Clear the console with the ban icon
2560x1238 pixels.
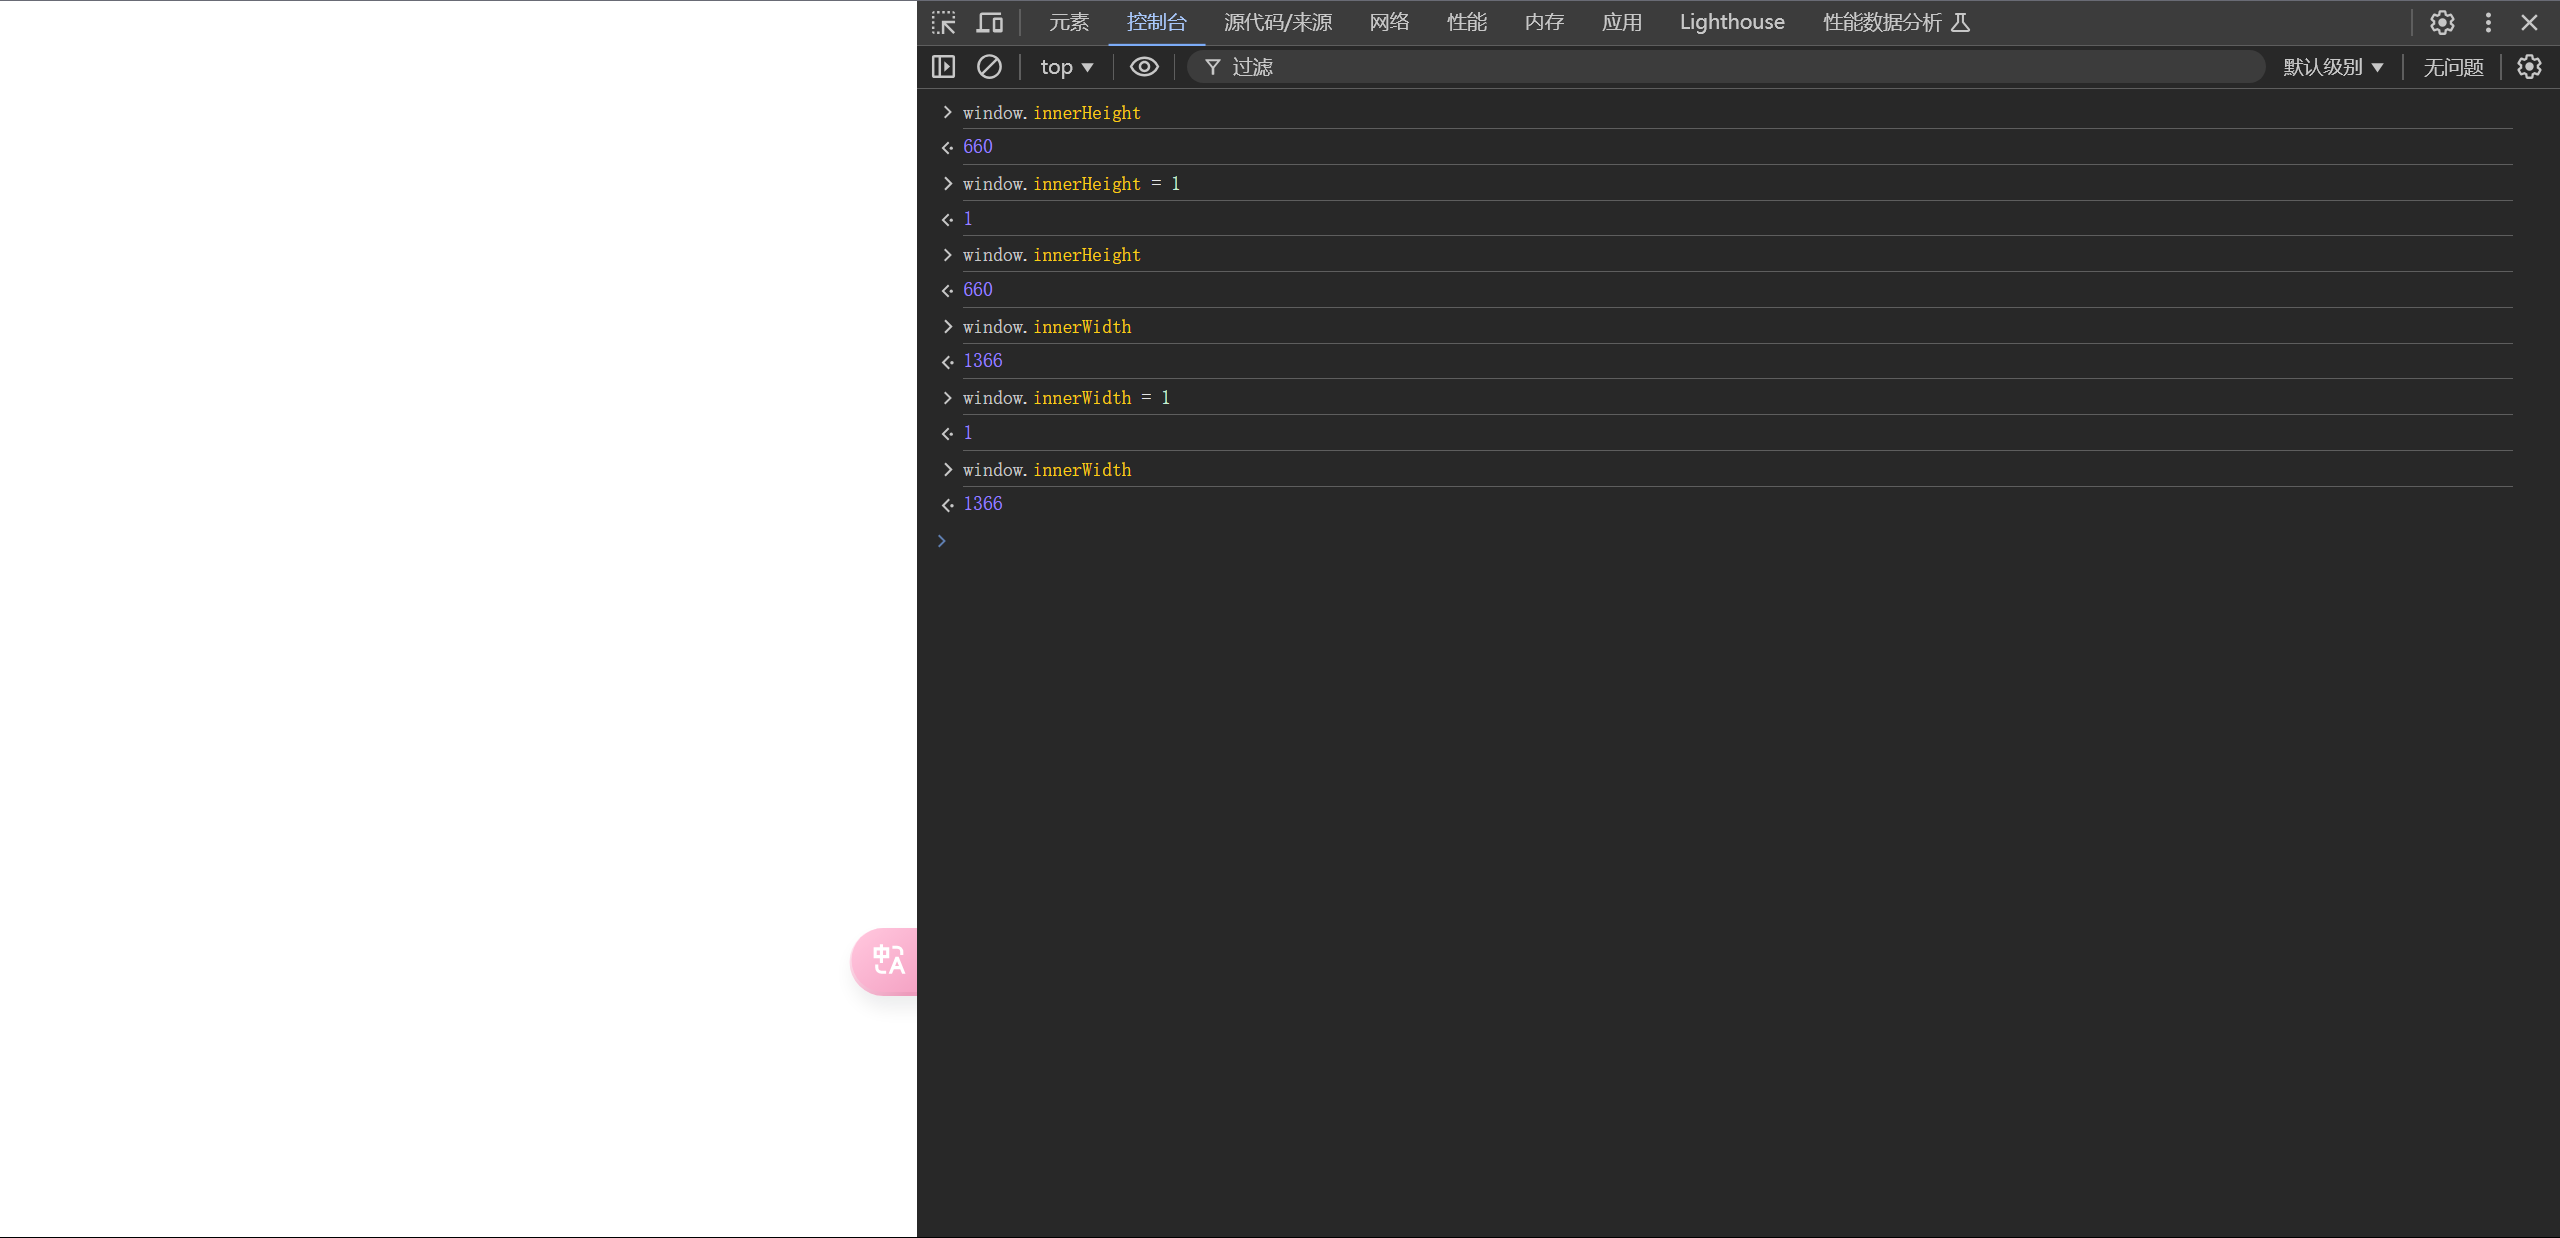[989, 67]
